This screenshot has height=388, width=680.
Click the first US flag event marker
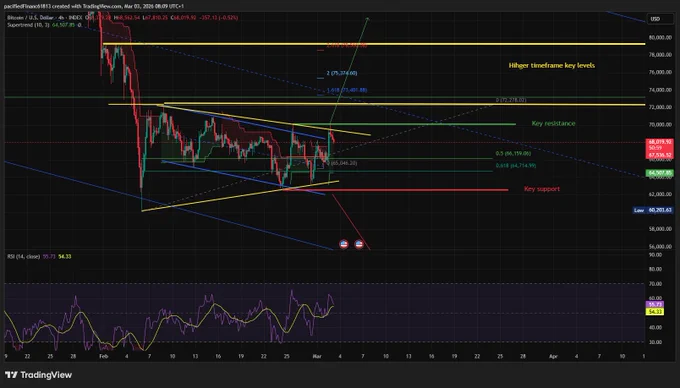tap(343, 244)
